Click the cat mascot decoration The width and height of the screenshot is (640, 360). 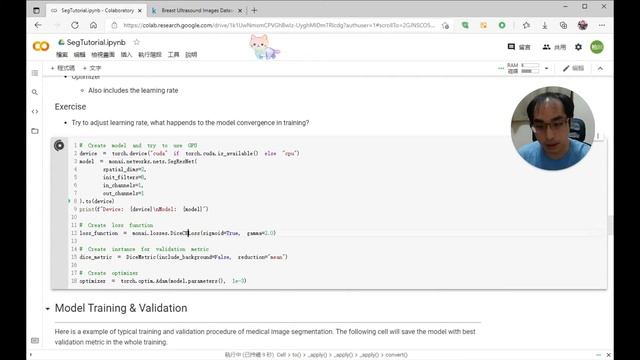[264, 47]
